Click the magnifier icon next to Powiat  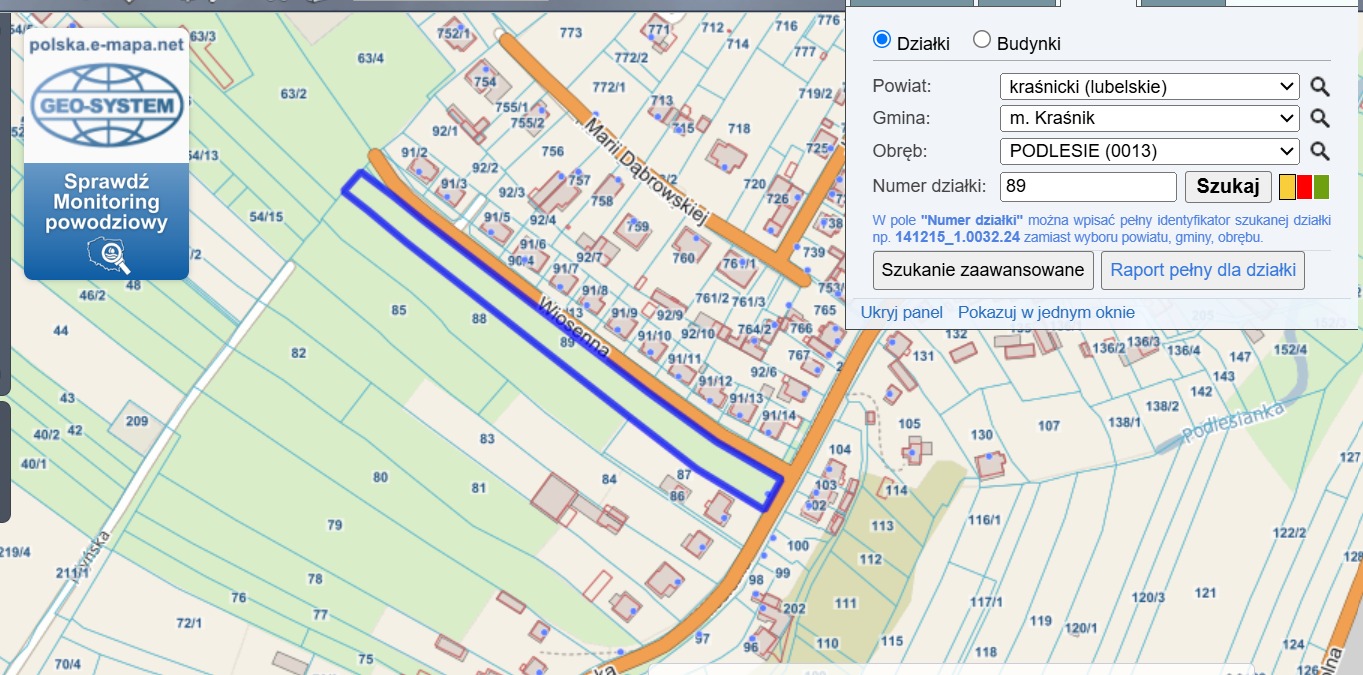tap(1320, 87)
